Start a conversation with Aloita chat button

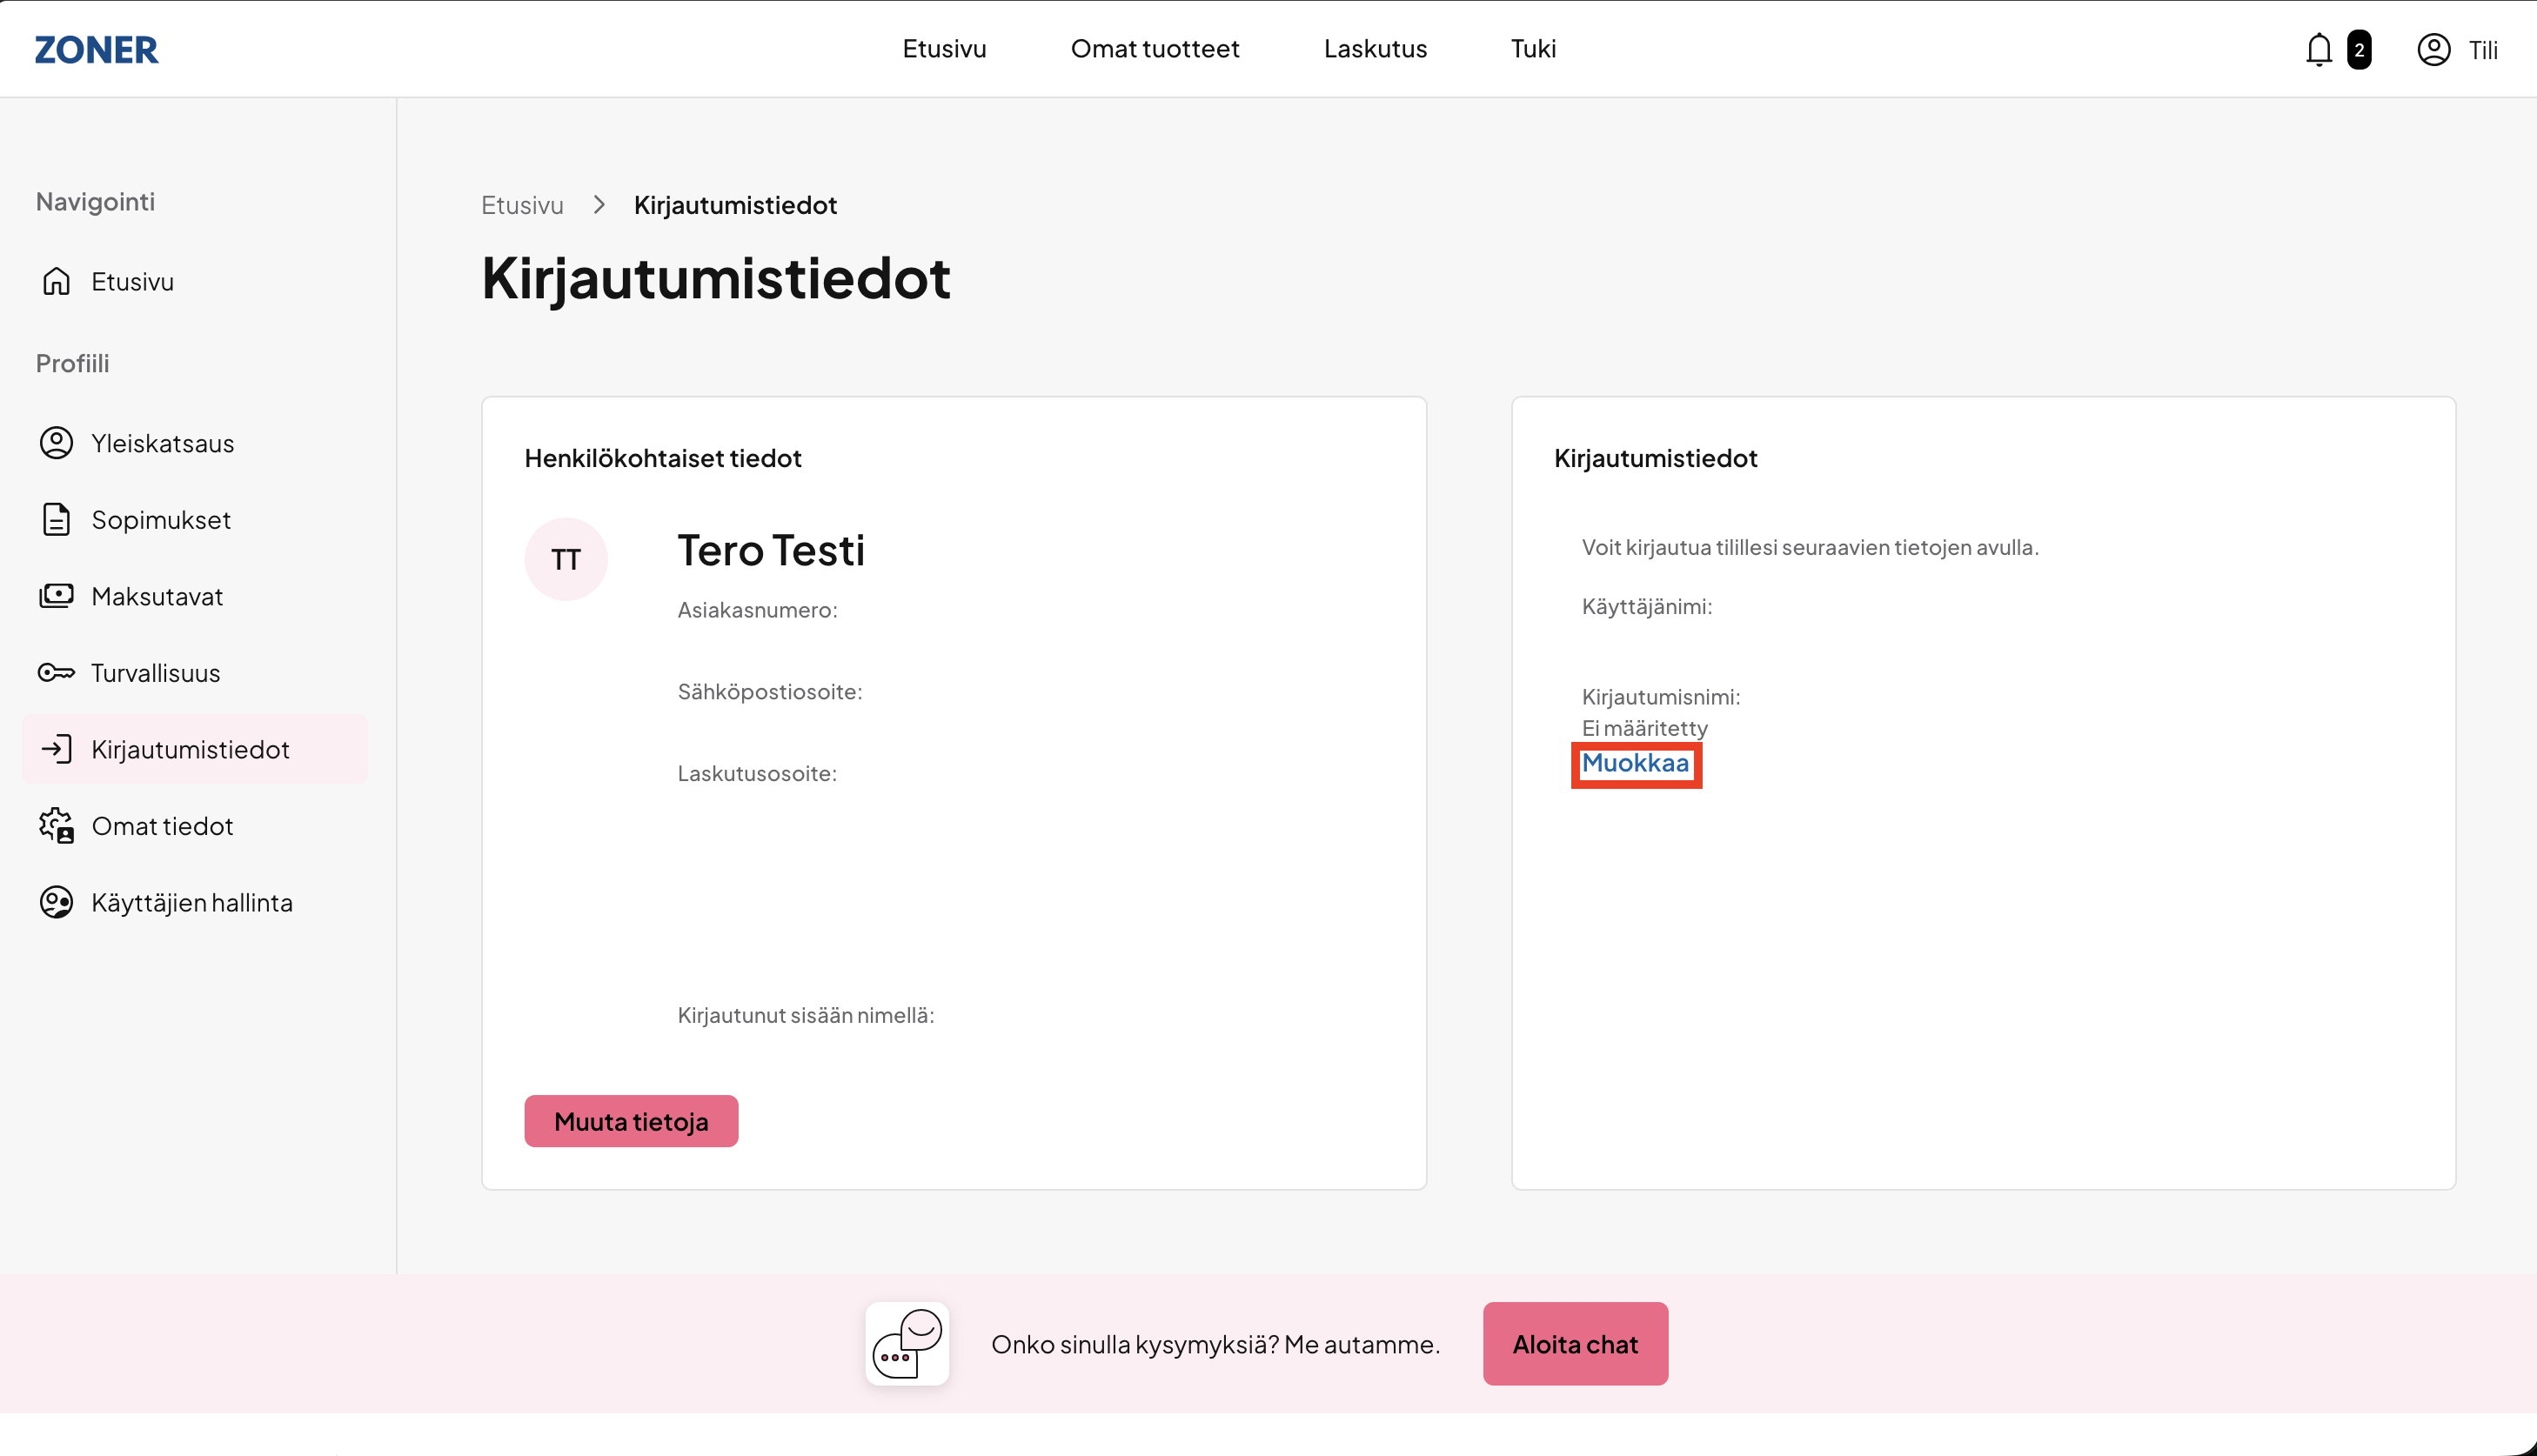tap(1575, 1344)
